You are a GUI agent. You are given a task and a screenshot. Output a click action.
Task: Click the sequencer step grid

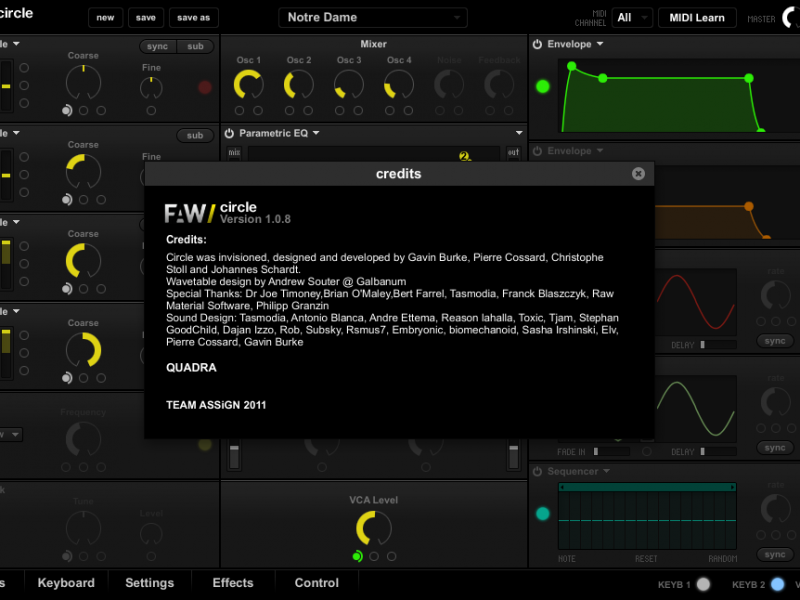coord(647,520)
